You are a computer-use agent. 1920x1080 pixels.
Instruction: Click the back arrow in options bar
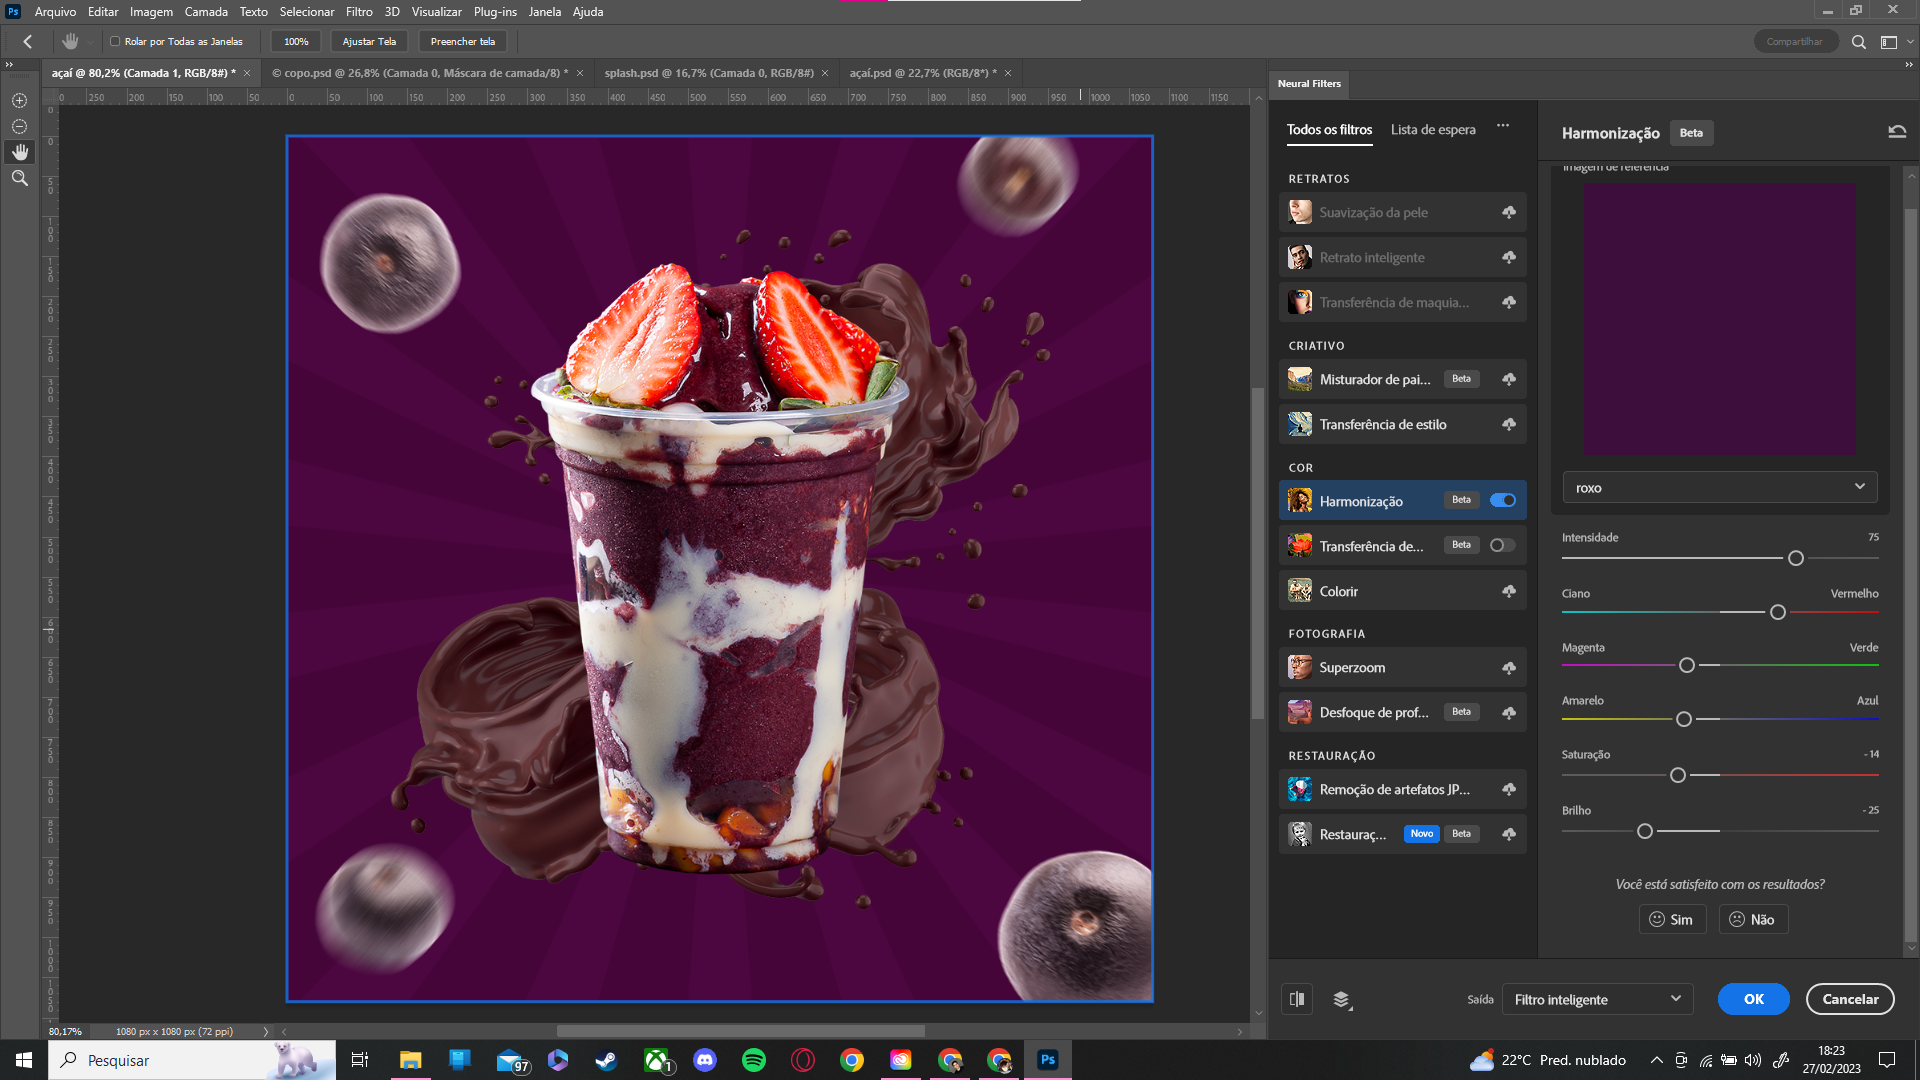[28, 41]
